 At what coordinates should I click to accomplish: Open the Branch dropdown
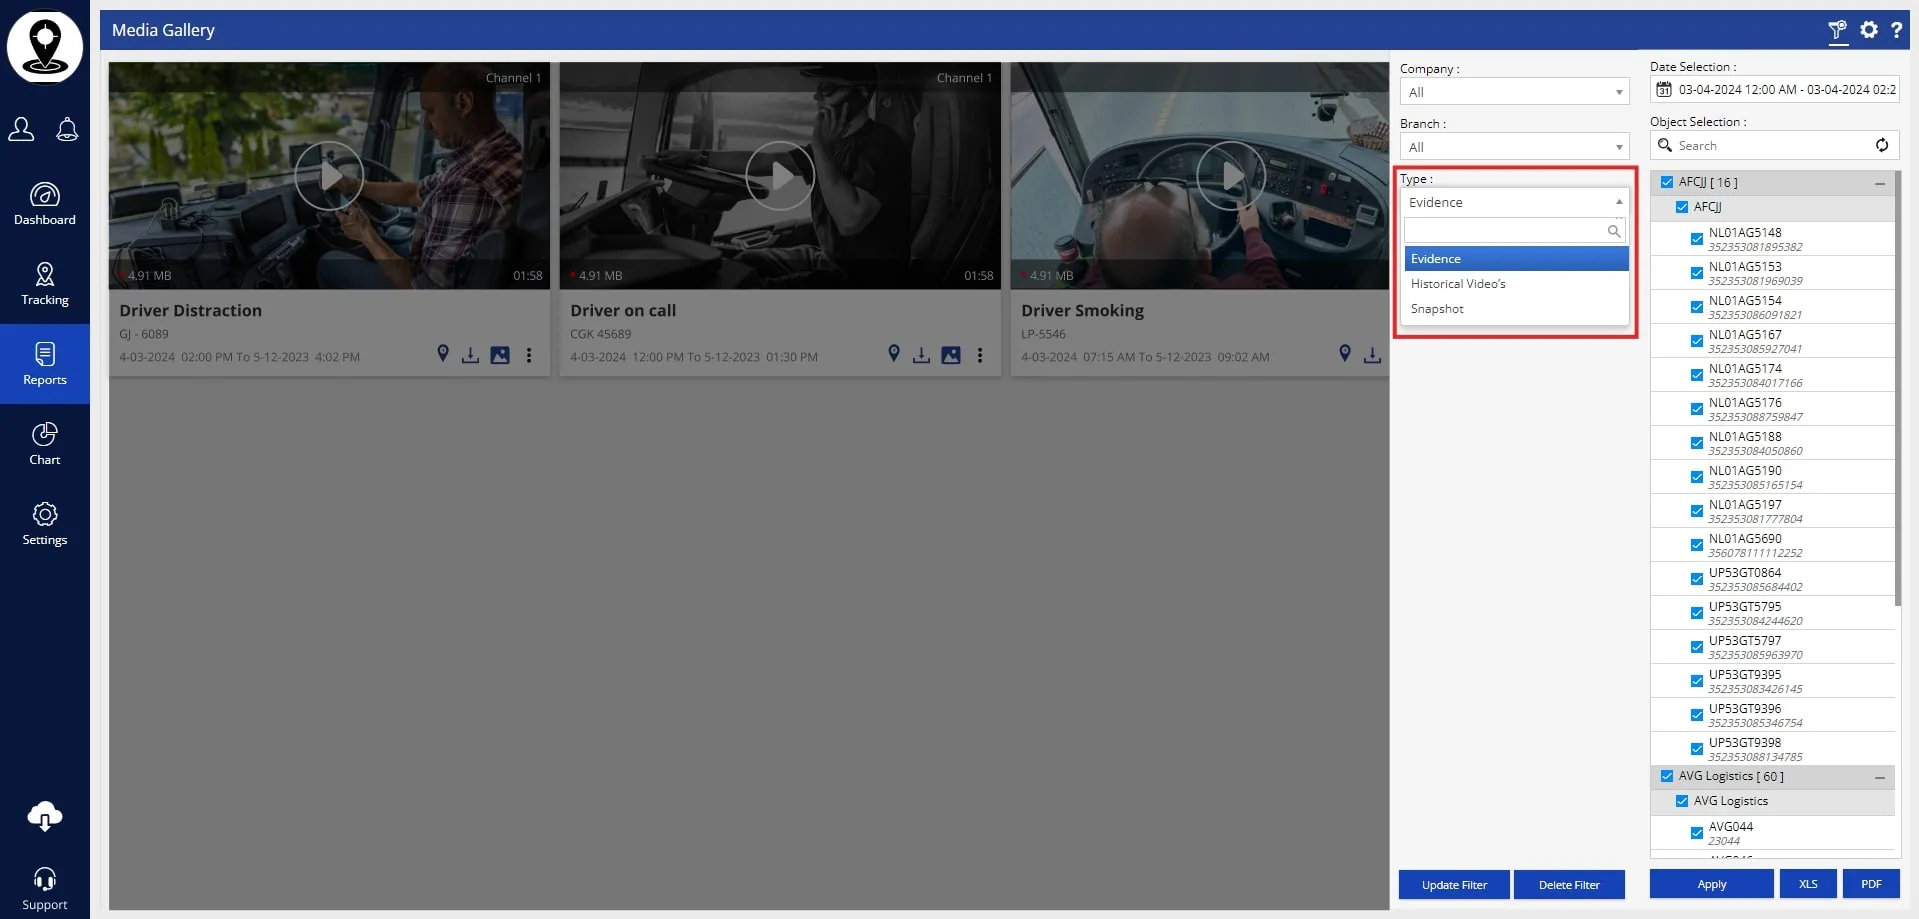1513,147
